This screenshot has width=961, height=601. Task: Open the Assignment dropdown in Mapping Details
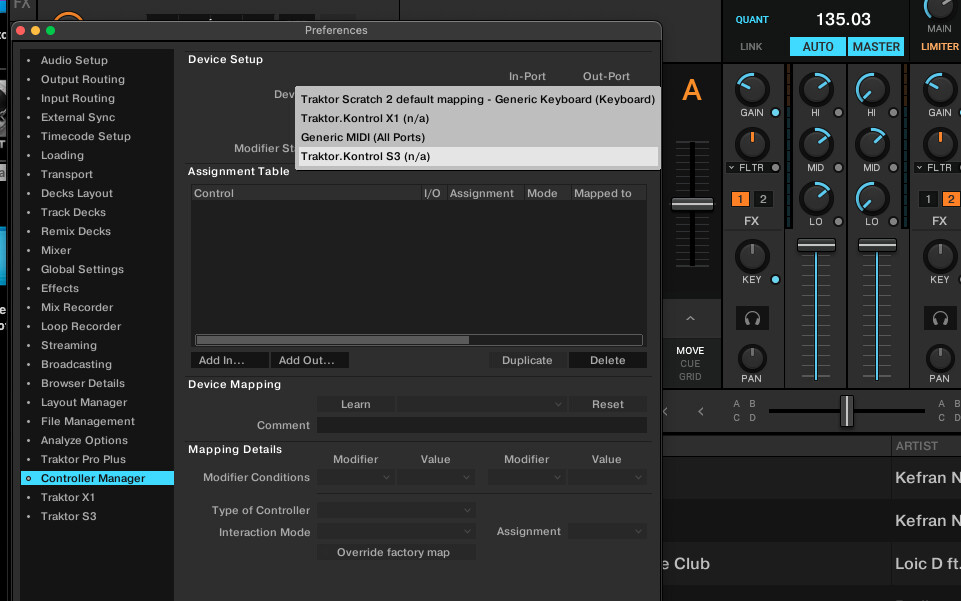point(607,532)
